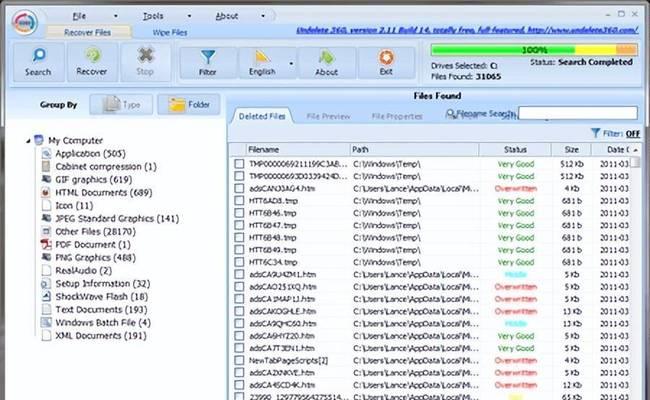
Task: Click the HTML Documents category icon
Action: (x=46, y=193)
